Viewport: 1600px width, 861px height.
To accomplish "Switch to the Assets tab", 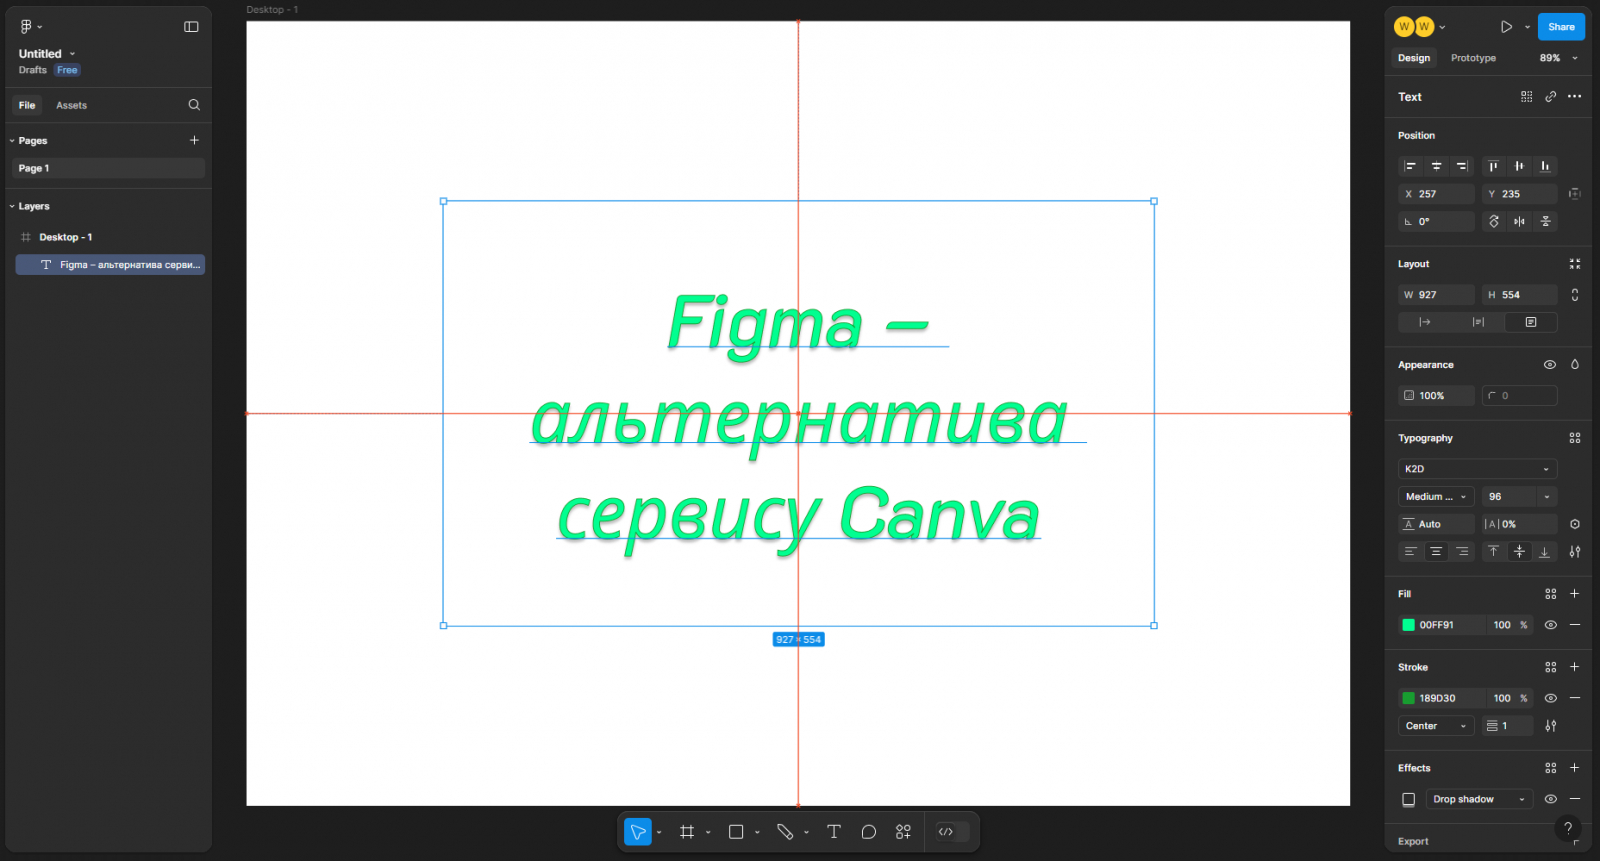I will coord(71,105).
